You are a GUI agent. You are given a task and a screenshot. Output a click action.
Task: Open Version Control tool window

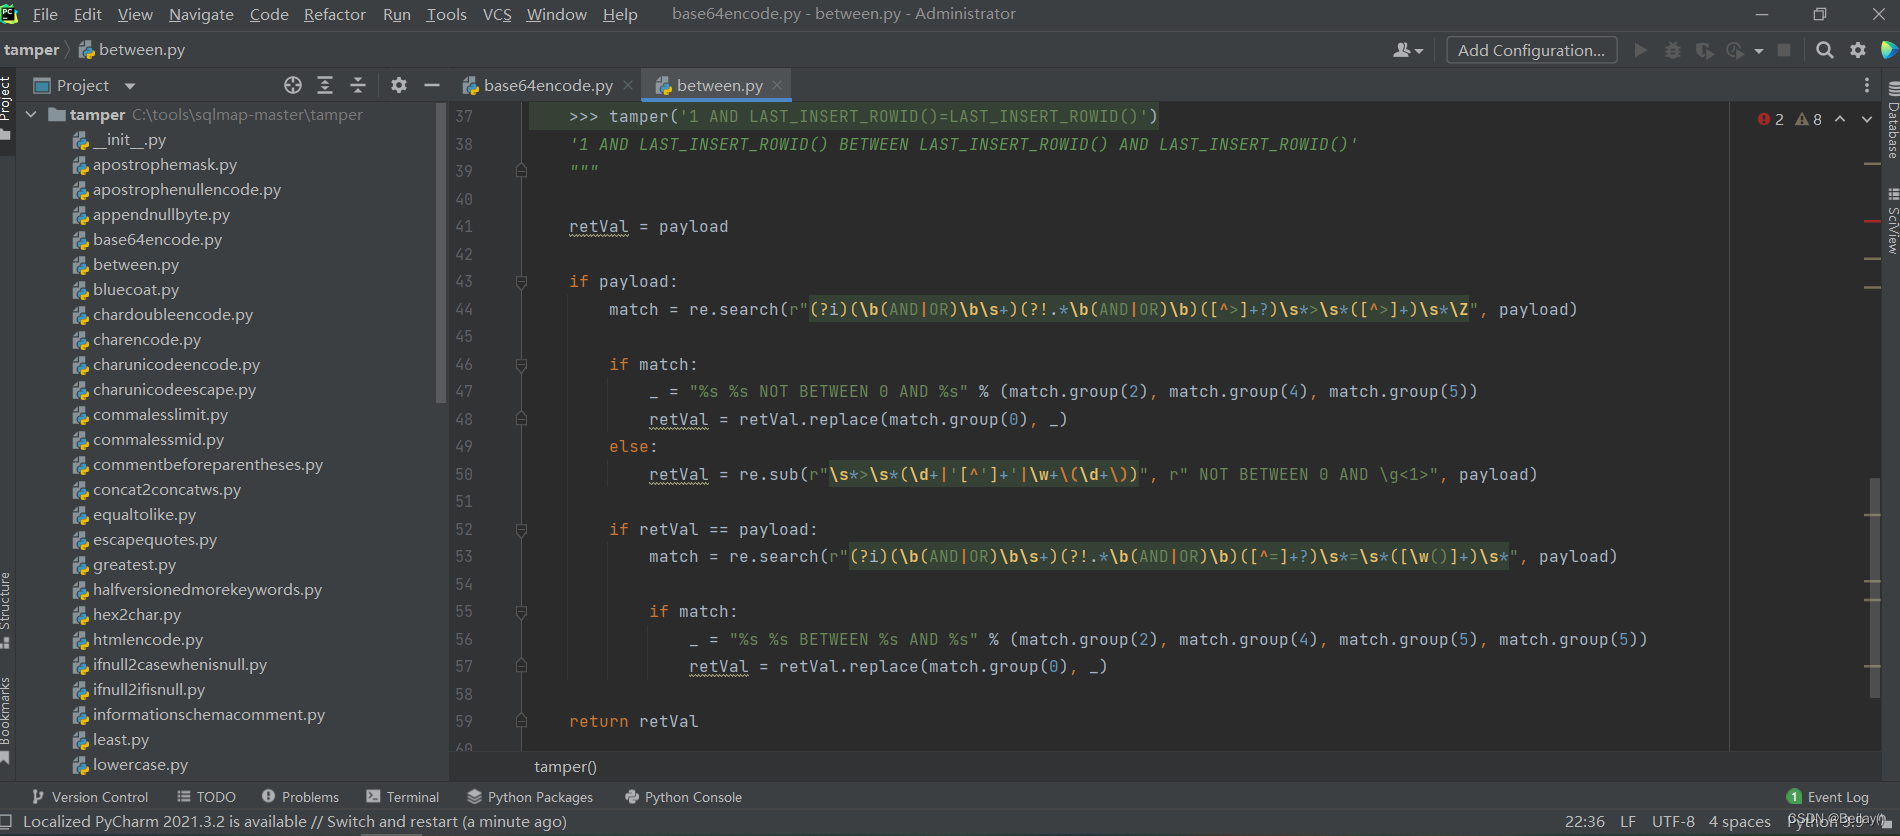point(90,797)
